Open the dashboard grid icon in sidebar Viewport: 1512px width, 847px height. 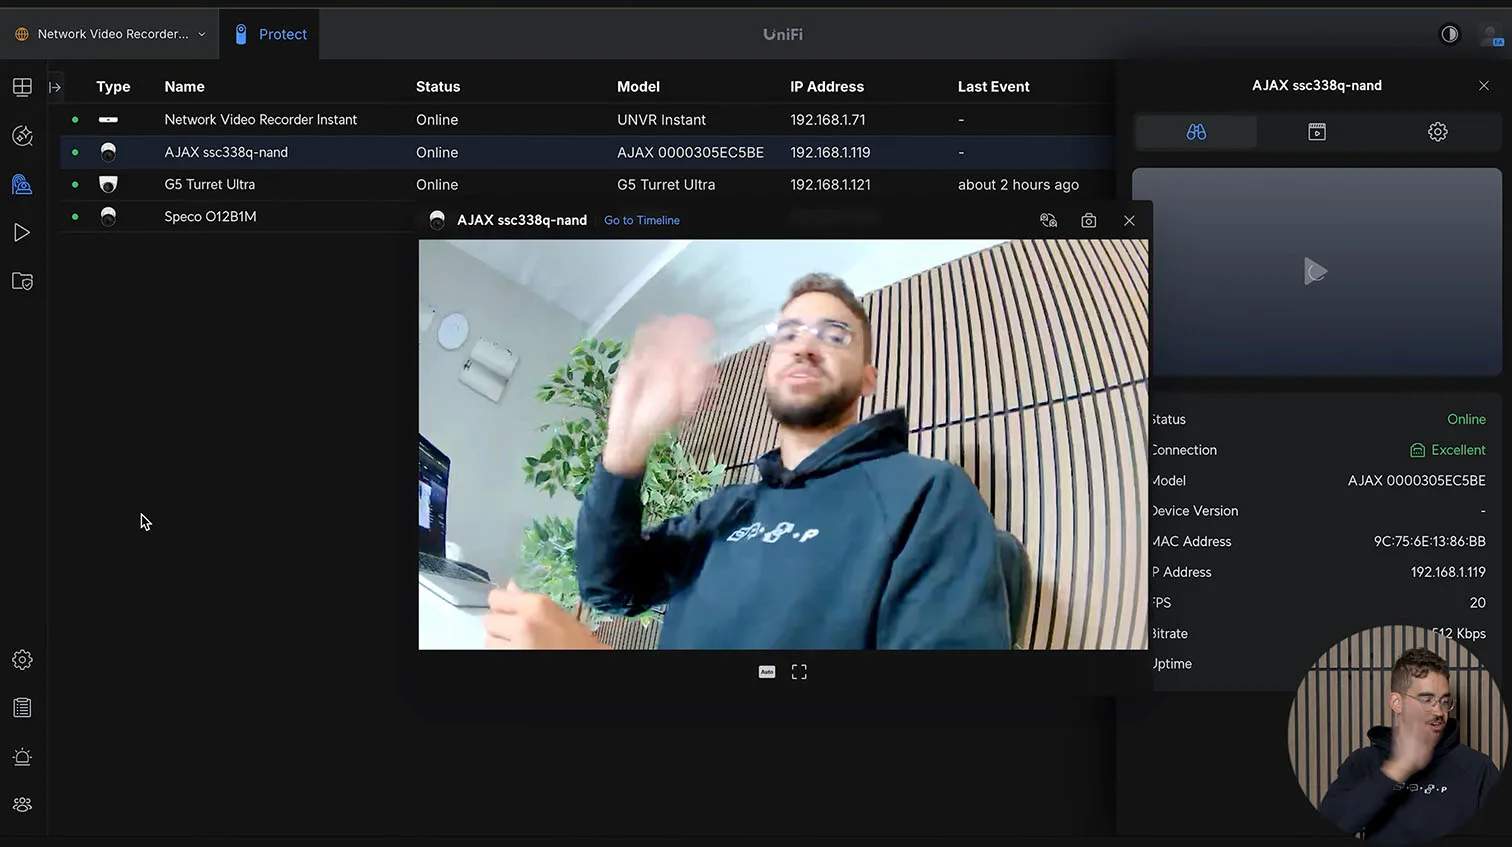(22, 87)
